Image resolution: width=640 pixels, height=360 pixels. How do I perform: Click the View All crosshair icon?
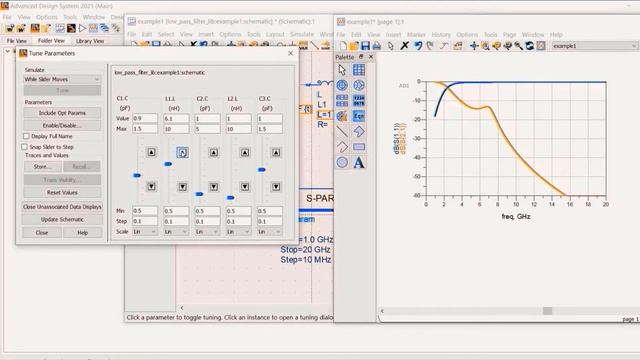(x=474, y=46)
